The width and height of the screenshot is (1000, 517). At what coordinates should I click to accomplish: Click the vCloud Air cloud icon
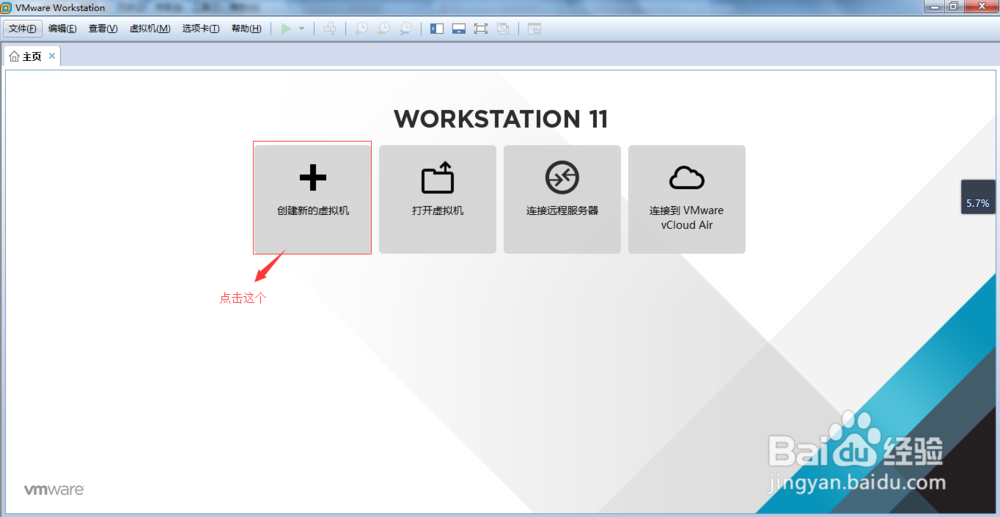687,178
